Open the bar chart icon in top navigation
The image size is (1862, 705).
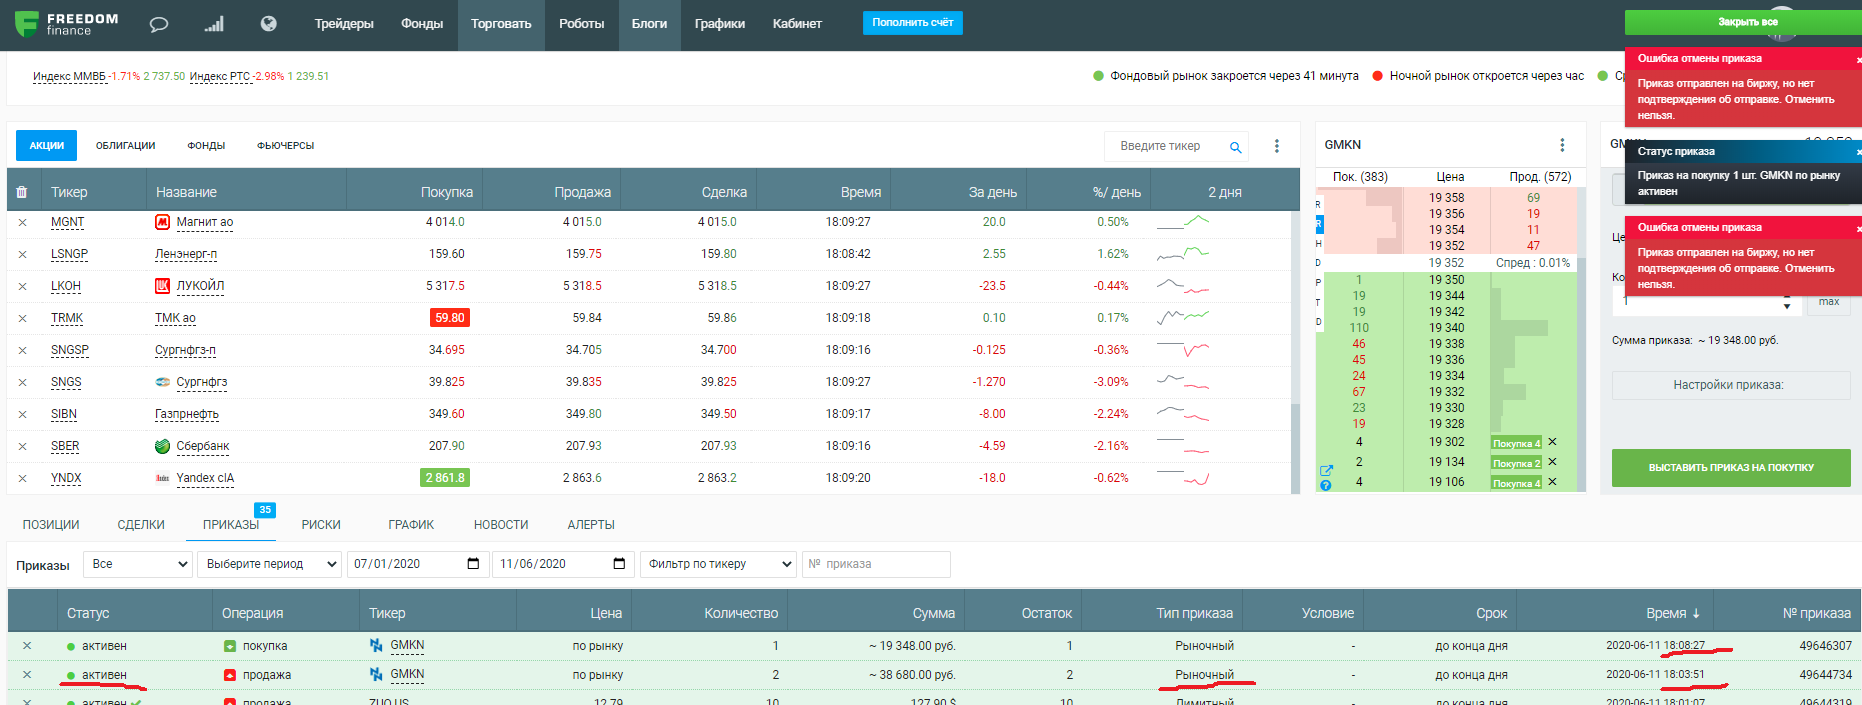214,24
